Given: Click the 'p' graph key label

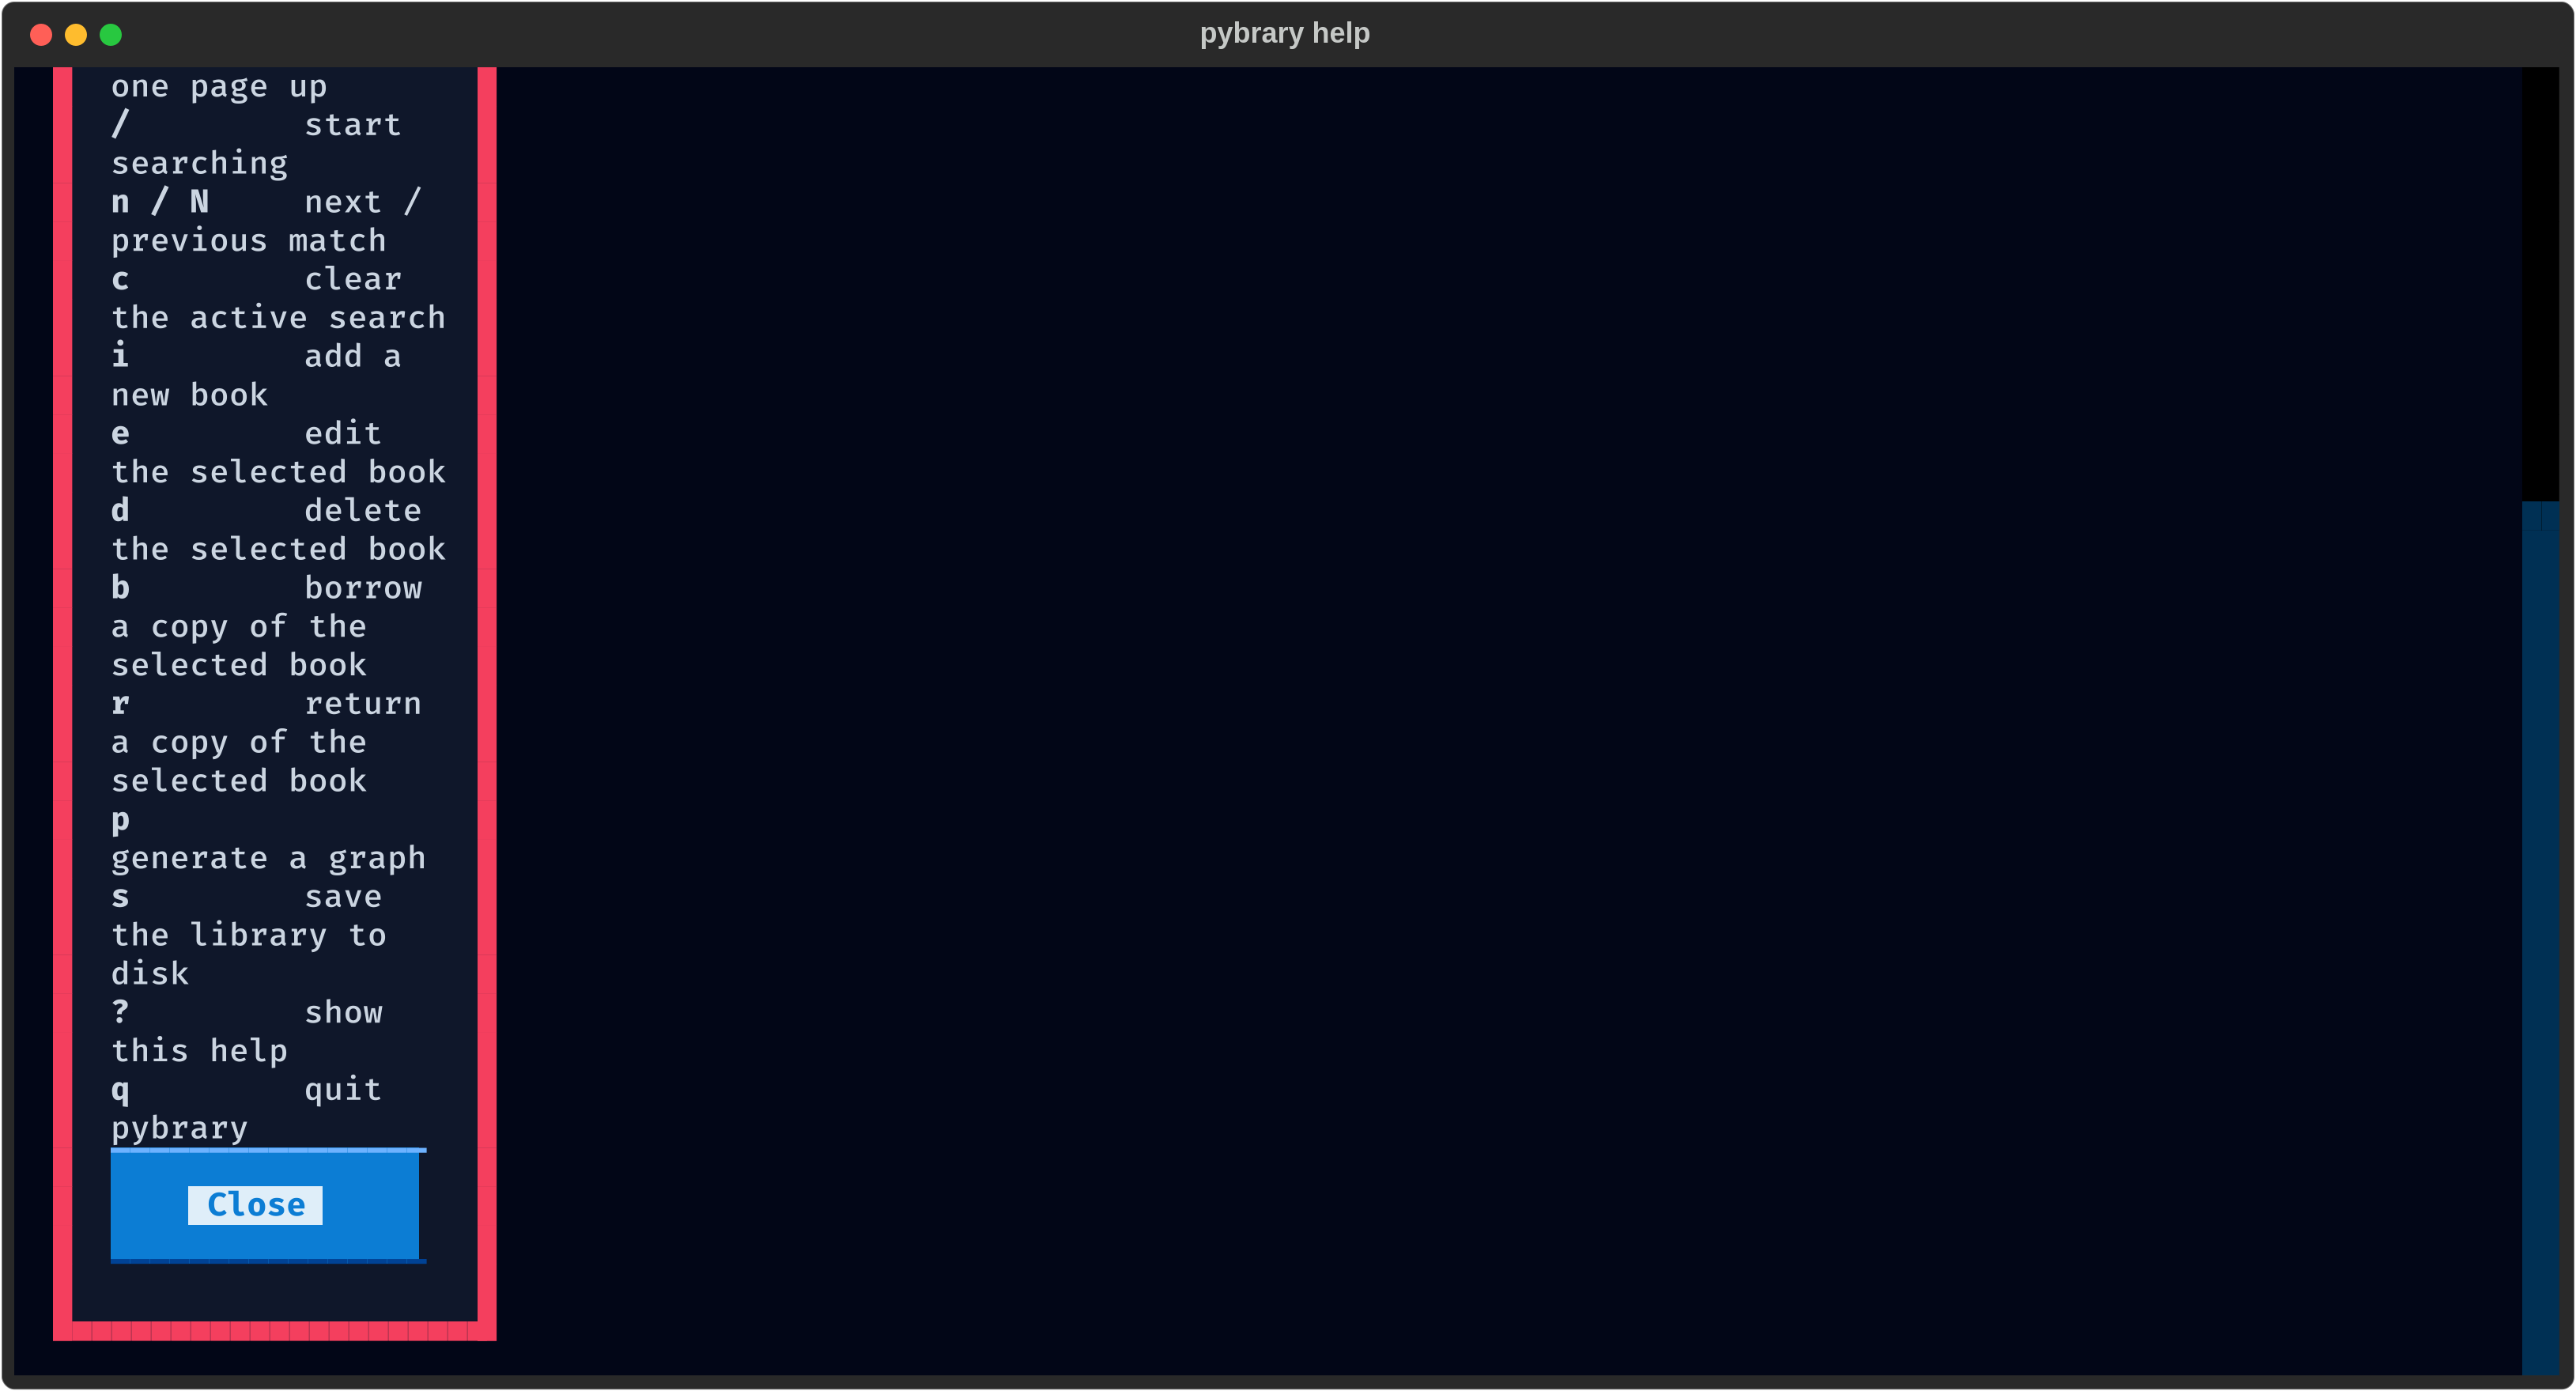Looking at the screenshot, I should (120, 821).
